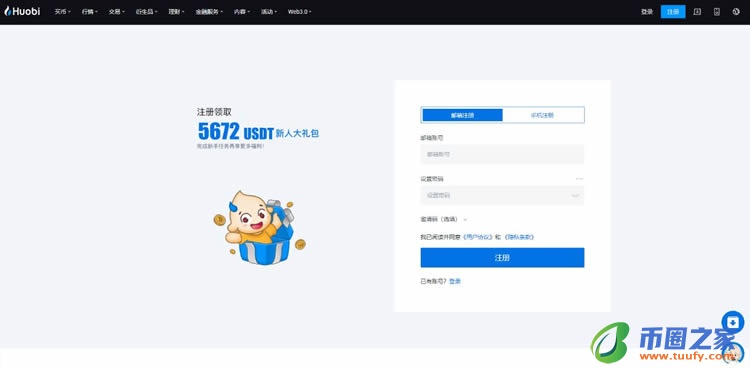Viewport: 750px width, 368px height.
Task: Toggle password visibility eye icon in password field
Action: (x=575, y=195)
